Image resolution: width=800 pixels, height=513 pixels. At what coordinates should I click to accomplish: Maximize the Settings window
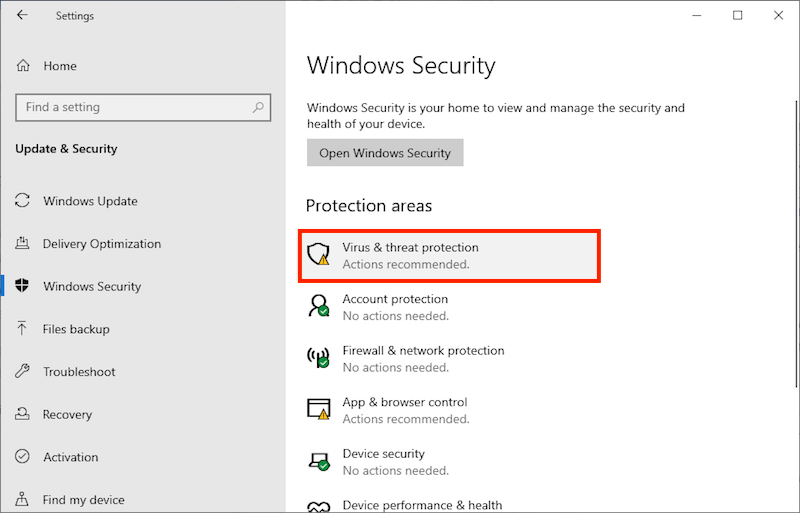pos(738,15)
